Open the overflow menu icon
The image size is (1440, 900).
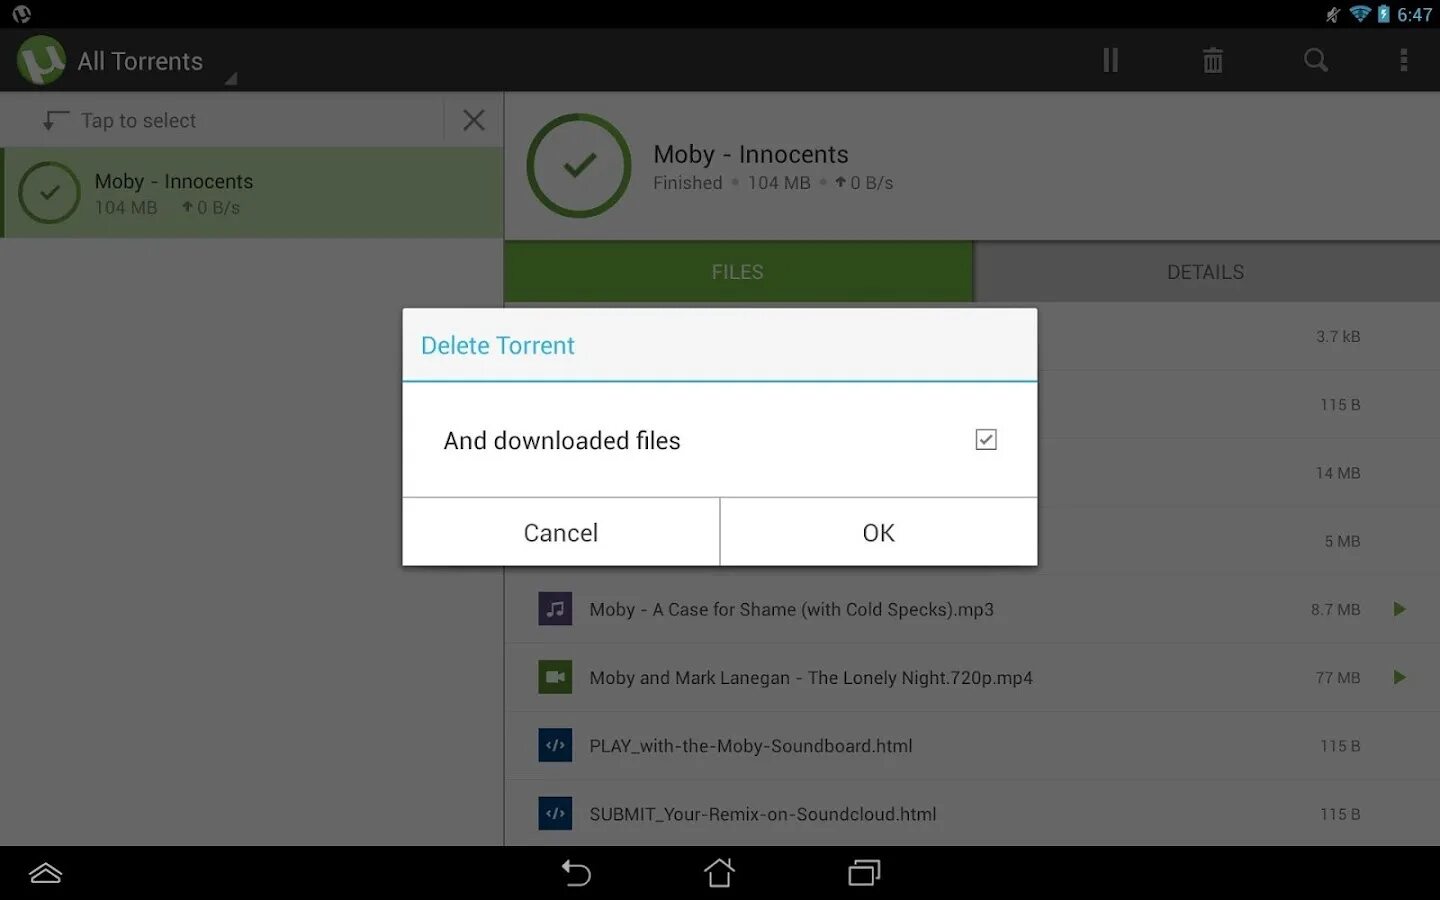click(x=1404, y=60)
